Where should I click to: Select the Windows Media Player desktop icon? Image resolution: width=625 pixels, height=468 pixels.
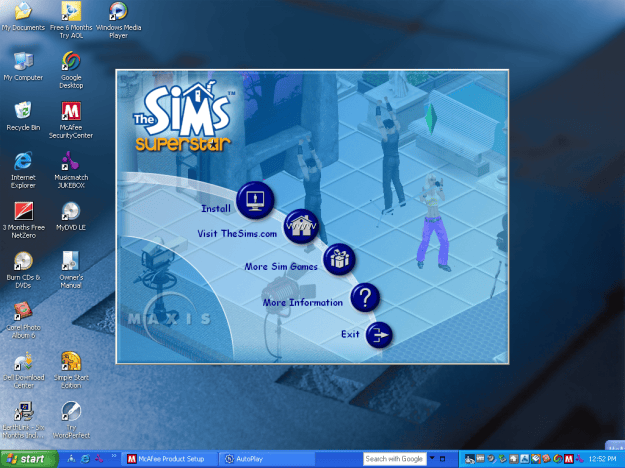pyautogui.click(x=118, y=20)
